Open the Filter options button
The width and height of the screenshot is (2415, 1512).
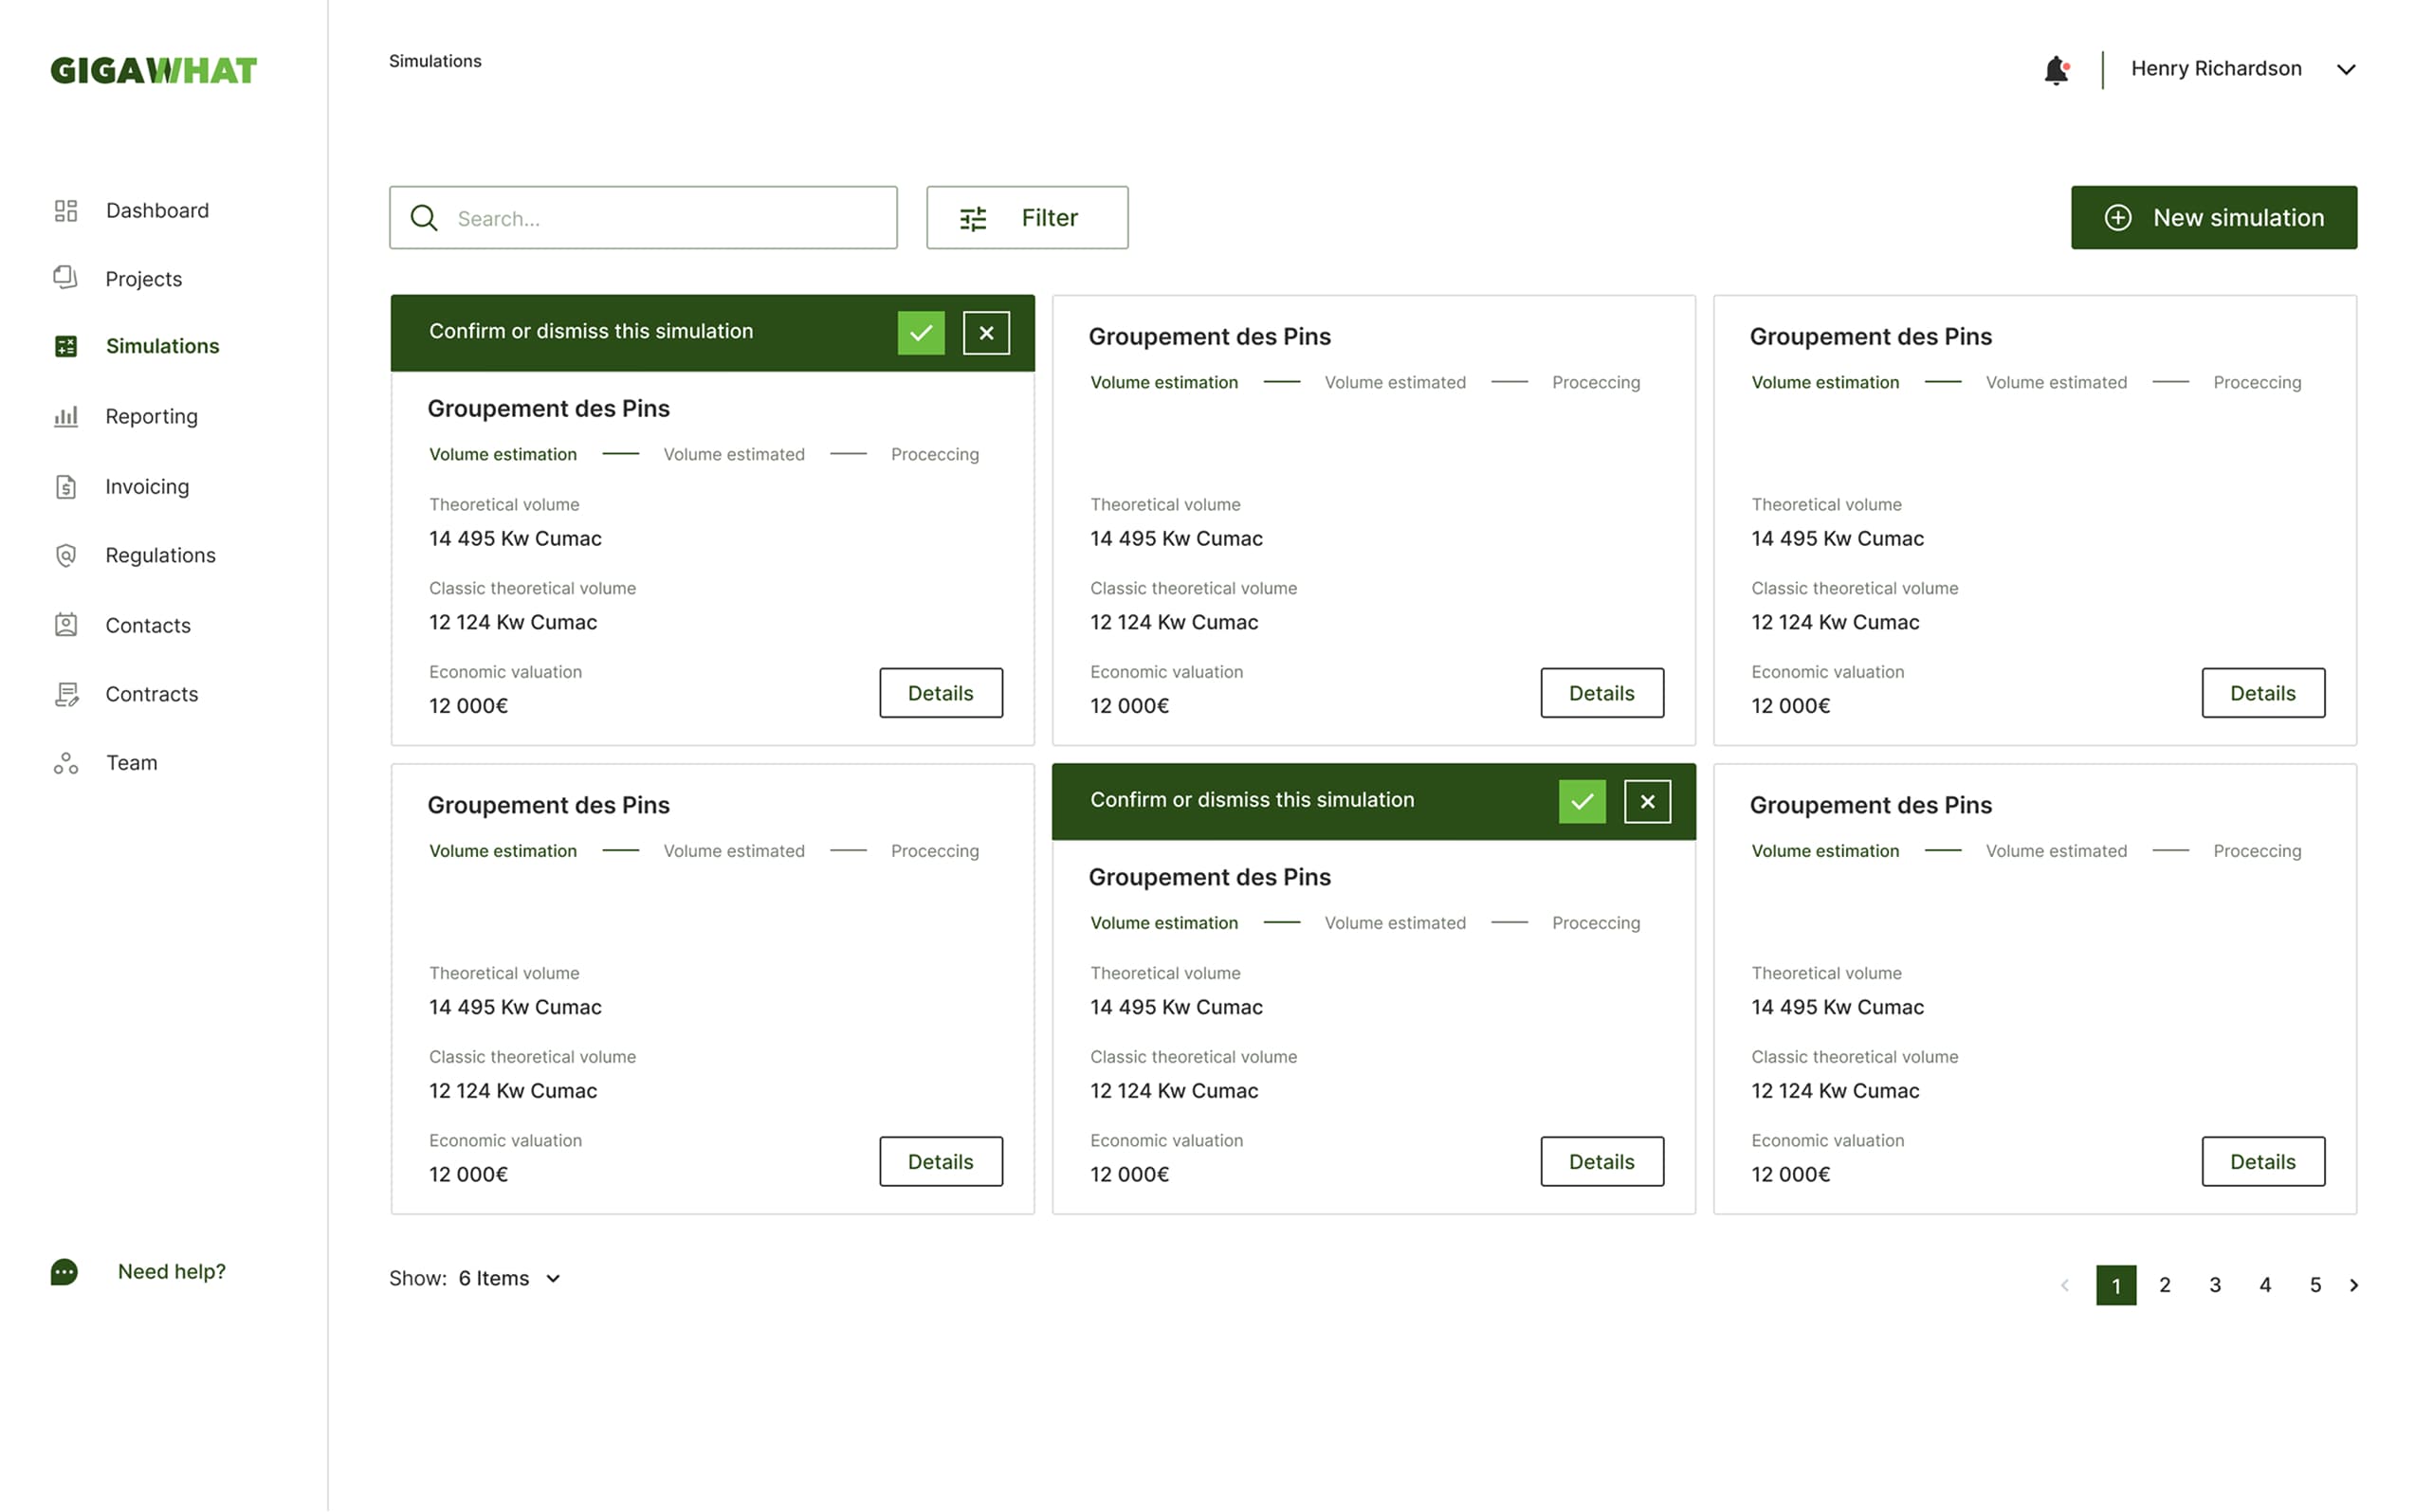point(1026,218)
